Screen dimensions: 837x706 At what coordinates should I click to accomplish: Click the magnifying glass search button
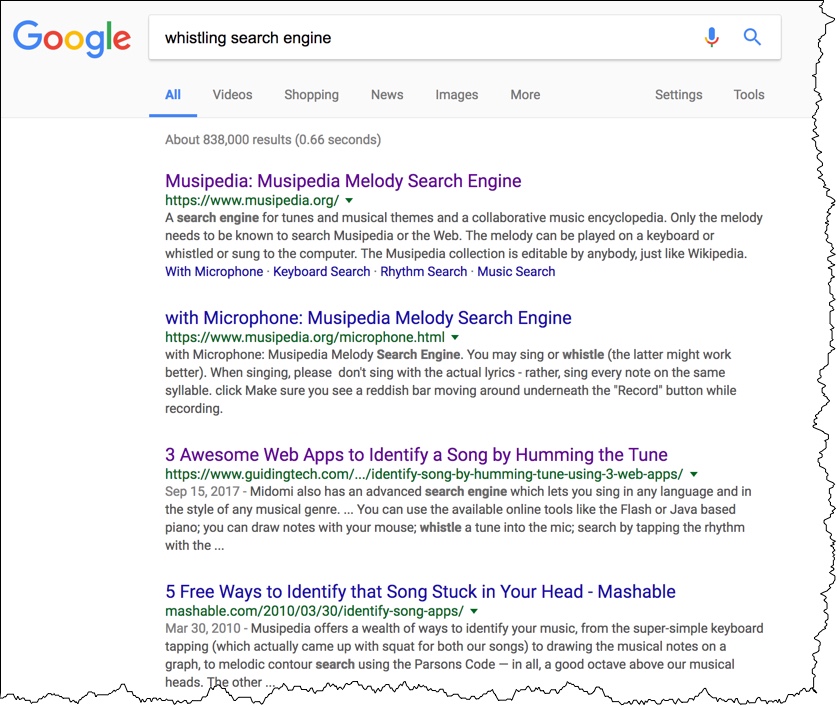[752, 38]
